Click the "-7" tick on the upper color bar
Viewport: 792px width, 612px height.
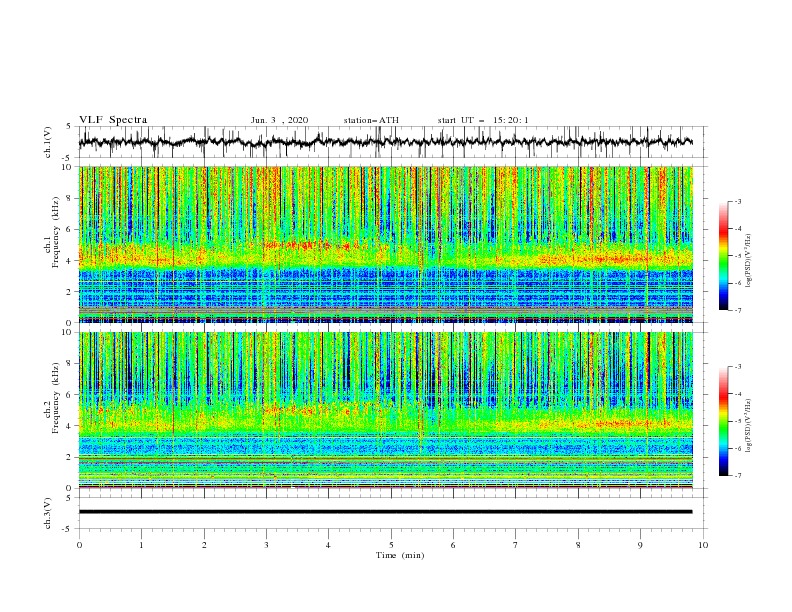(737, 310)
